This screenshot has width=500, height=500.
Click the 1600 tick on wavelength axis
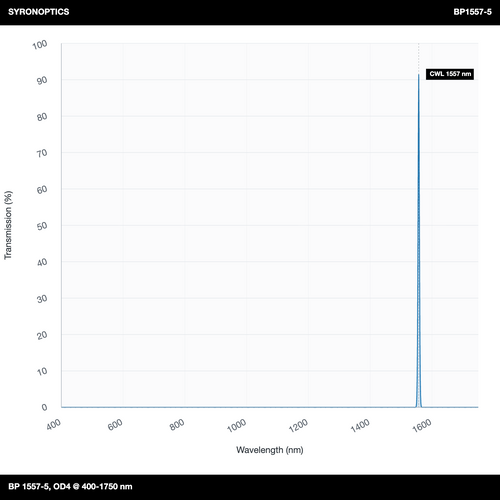pyautogui.click(x=422, y=425)
